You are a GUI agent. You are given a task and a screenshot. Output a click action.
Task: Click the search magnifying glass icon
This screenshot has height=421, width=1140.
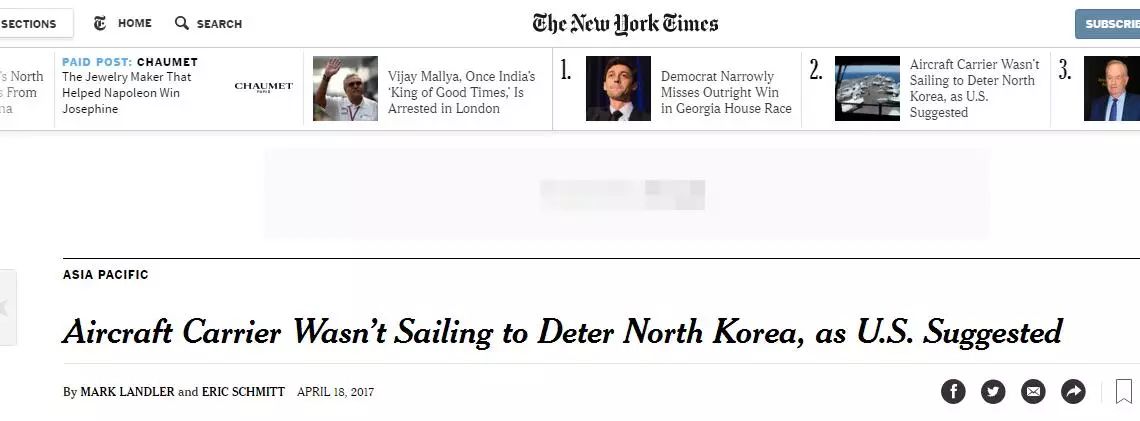pos(182,23)
